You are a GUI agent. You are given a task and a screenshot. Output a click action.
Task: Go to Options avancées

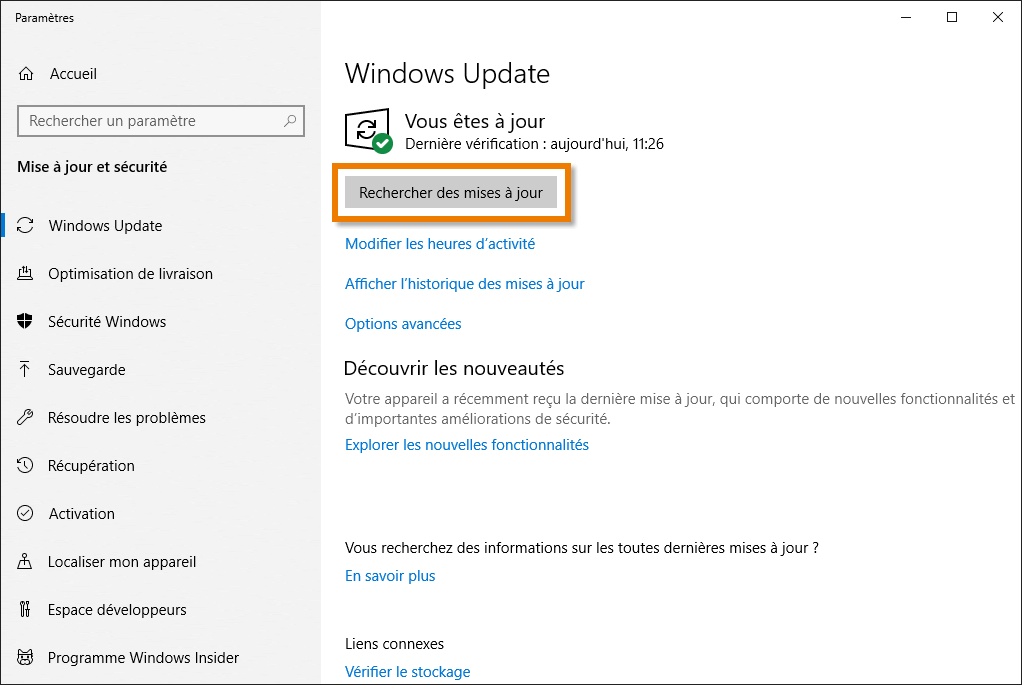[403, 324]
